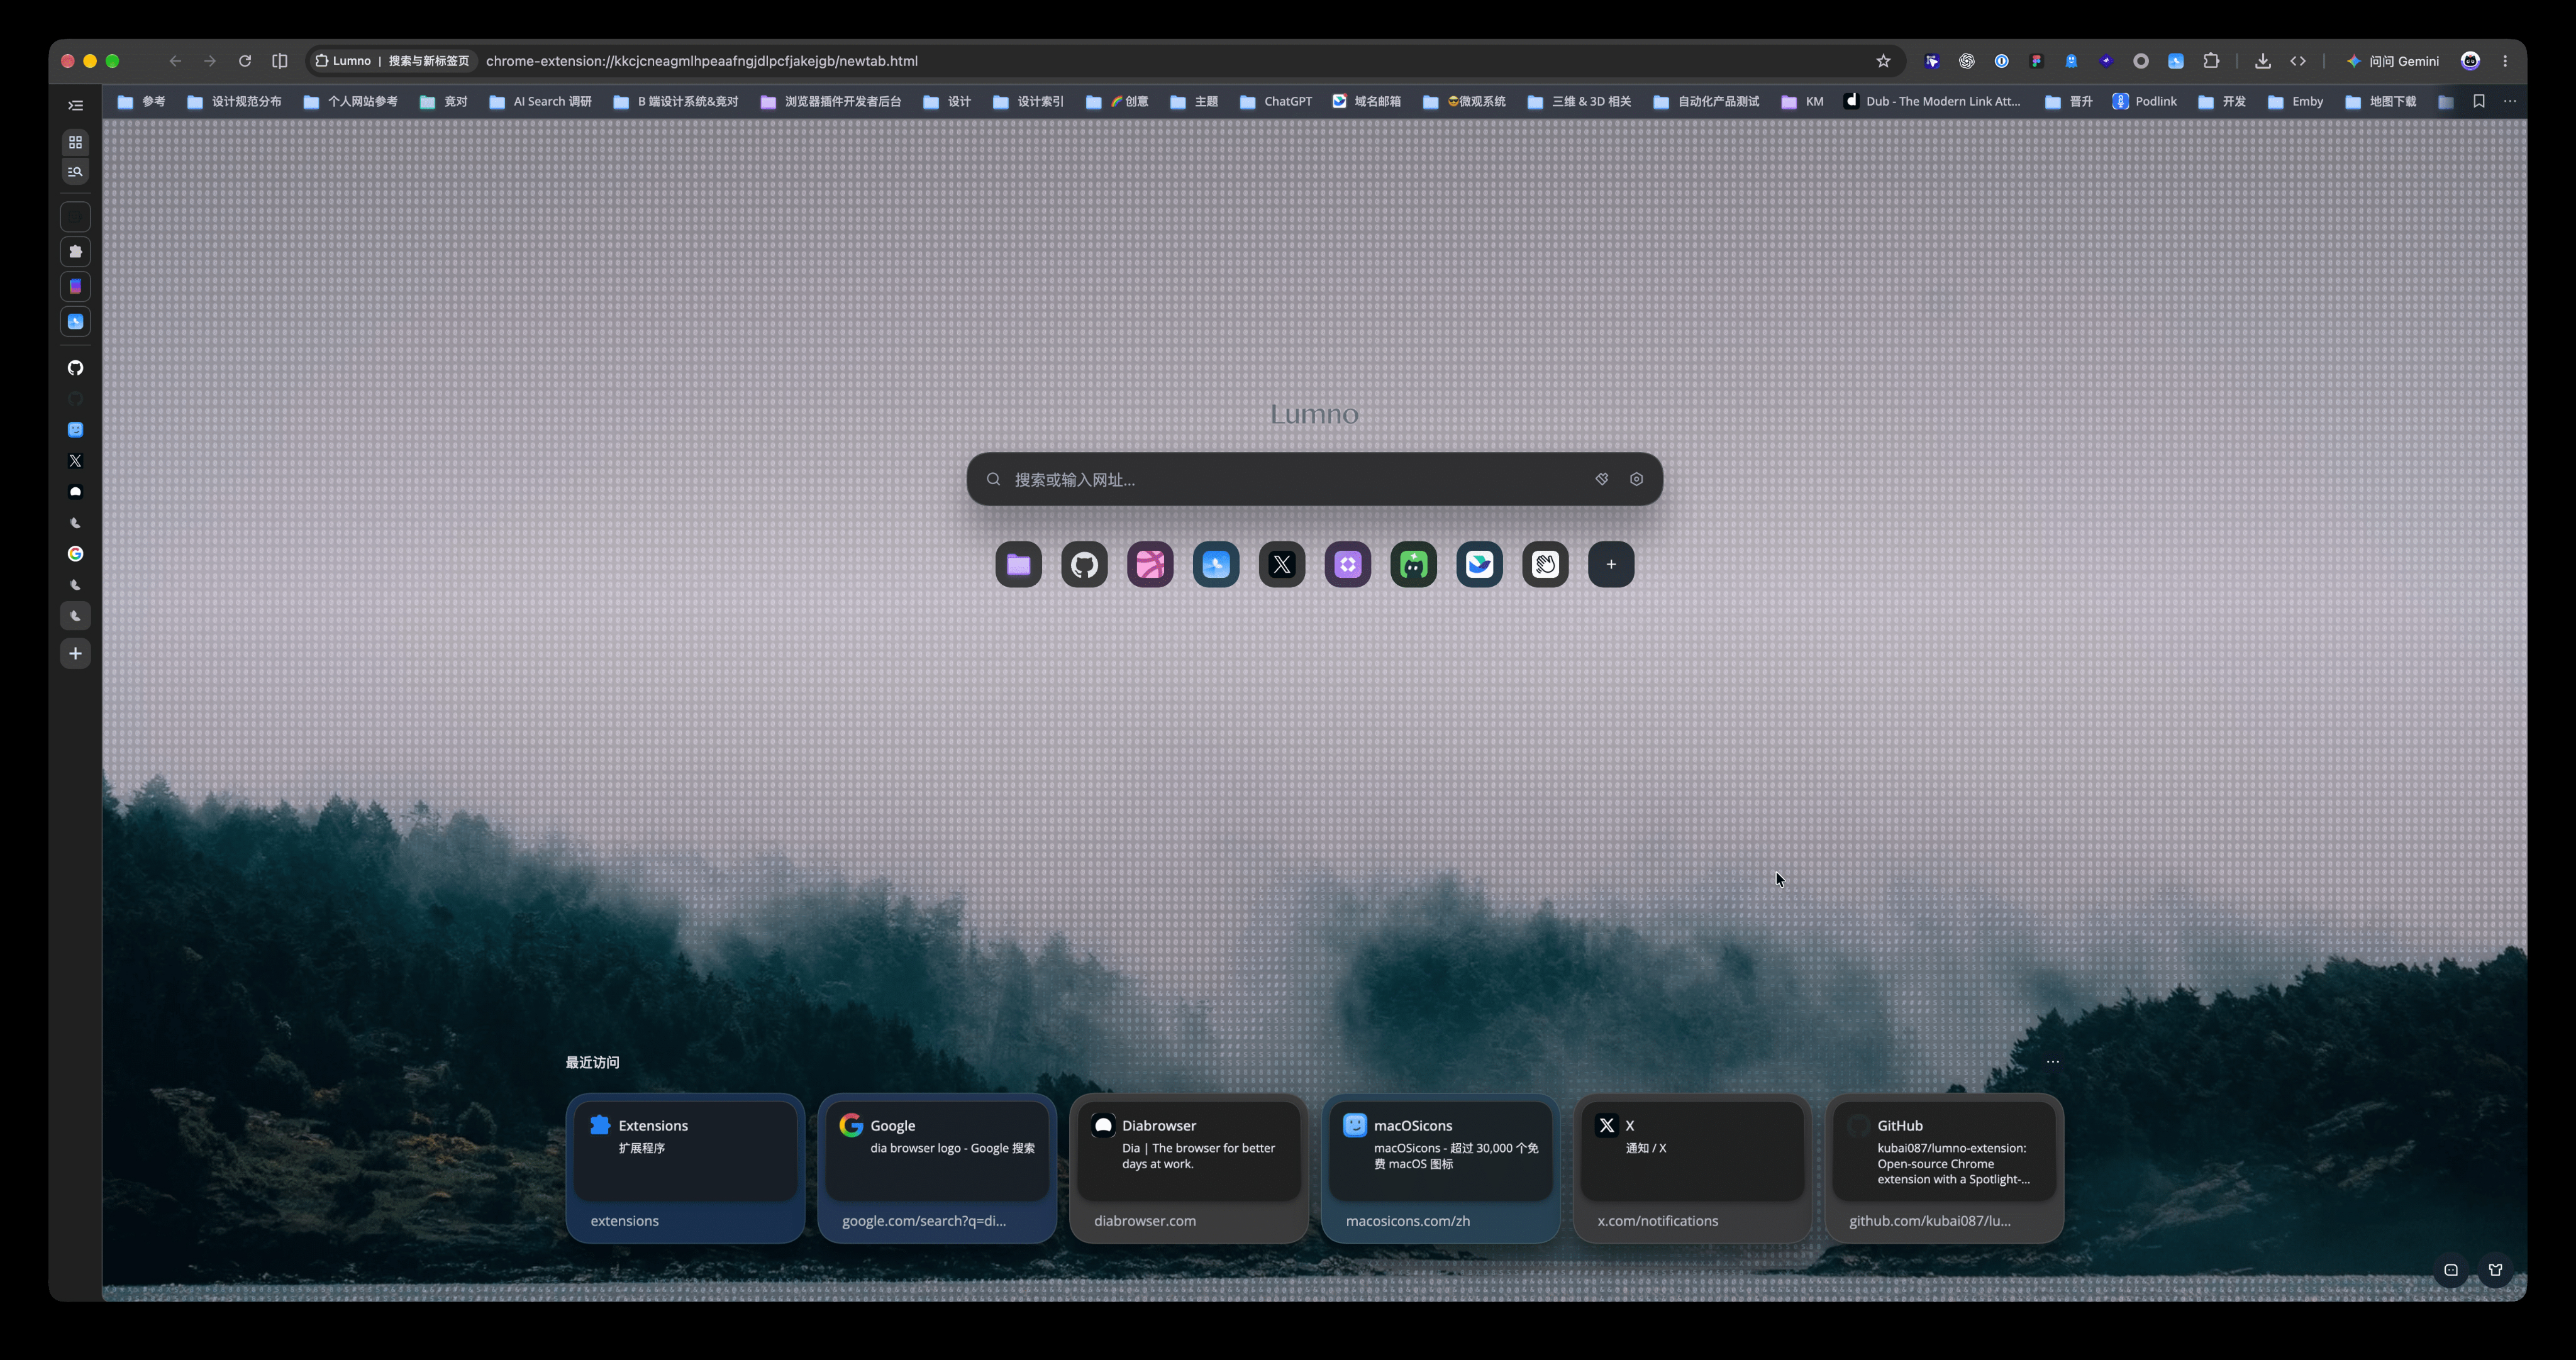Viewport: 2576px width, 1360px height.
Task: Click the tag icon inside the search bar
Action: pos(1602,479)
